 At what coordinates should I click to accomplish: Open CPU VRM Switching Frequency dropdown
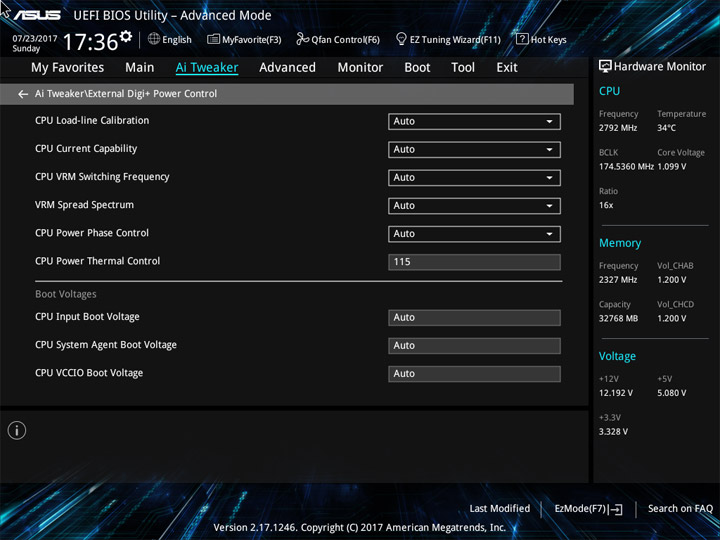coord(474,177)
